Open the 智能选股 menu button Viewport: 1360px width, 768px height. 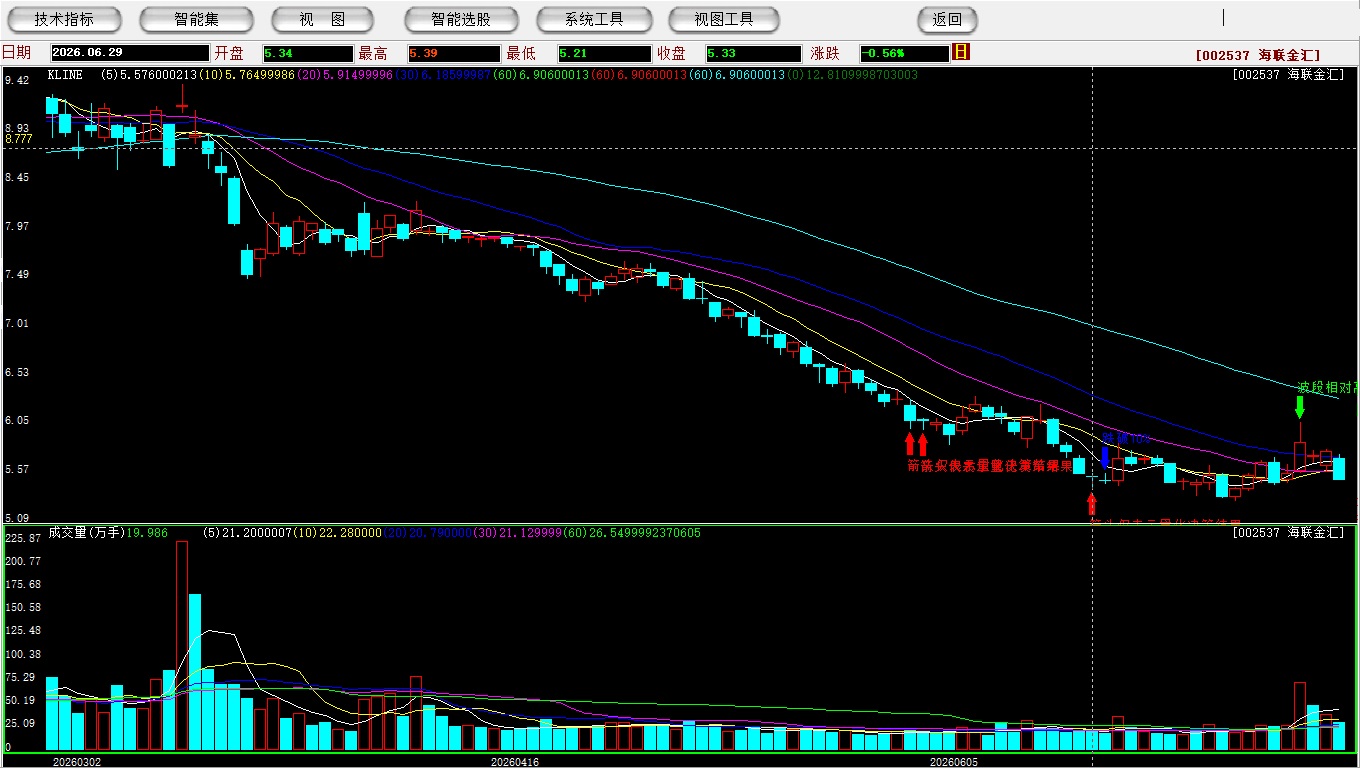pyautogui.click(x=461, y=19)
